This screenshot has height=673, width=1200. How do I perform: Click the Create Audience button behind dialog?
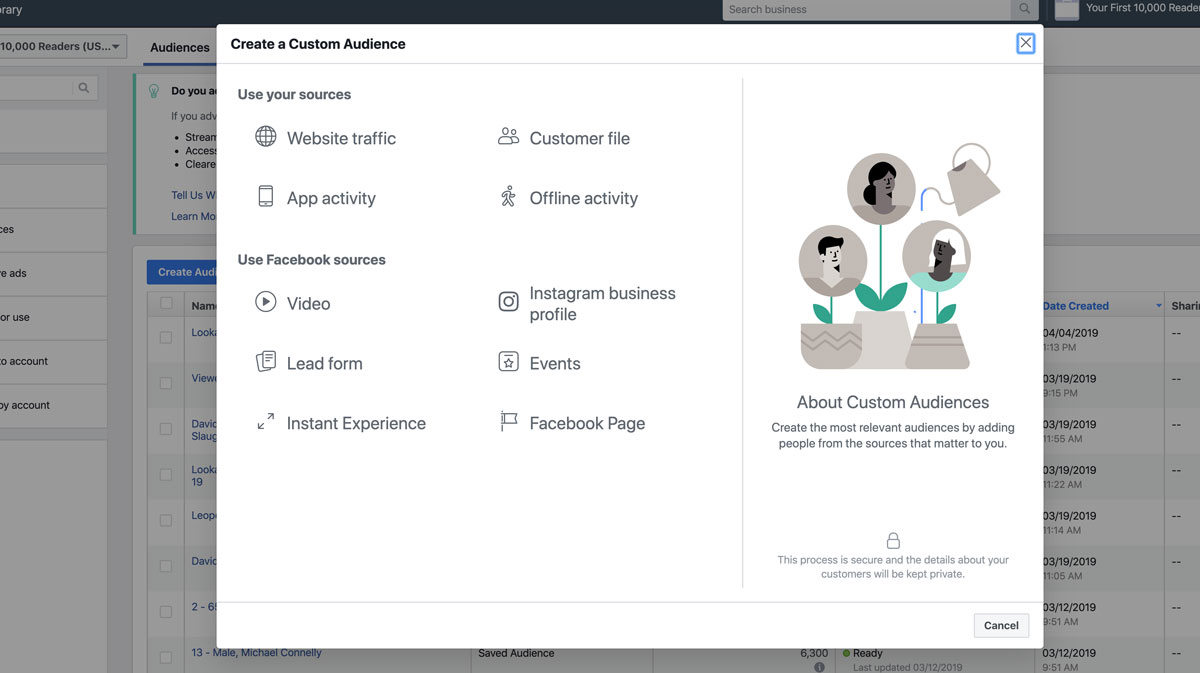182,272
